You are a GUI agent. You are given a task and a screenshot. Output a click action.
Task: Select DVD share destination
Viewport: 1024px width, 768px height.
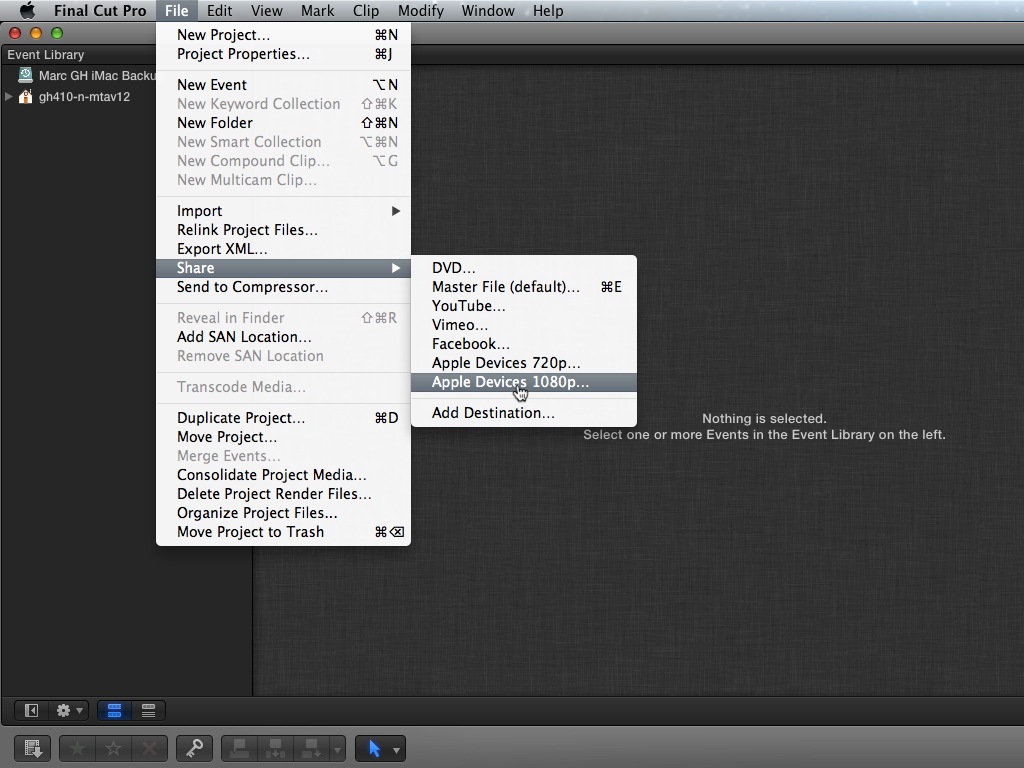point(524,268)
